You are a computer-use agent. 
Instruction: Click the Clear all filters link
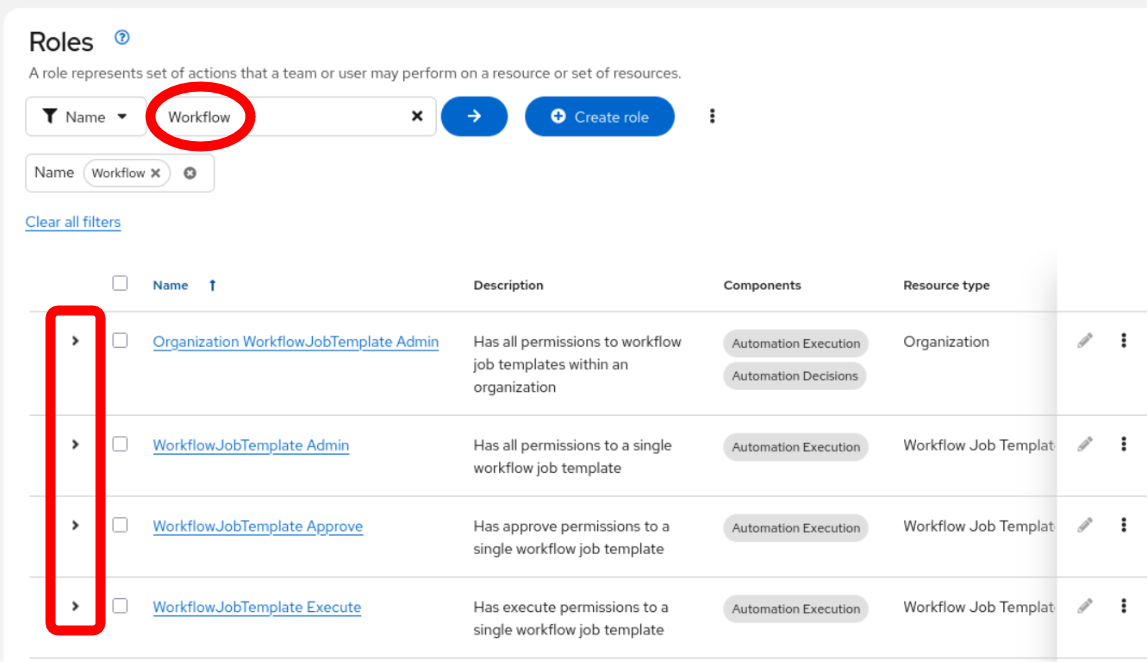(73, 222)
